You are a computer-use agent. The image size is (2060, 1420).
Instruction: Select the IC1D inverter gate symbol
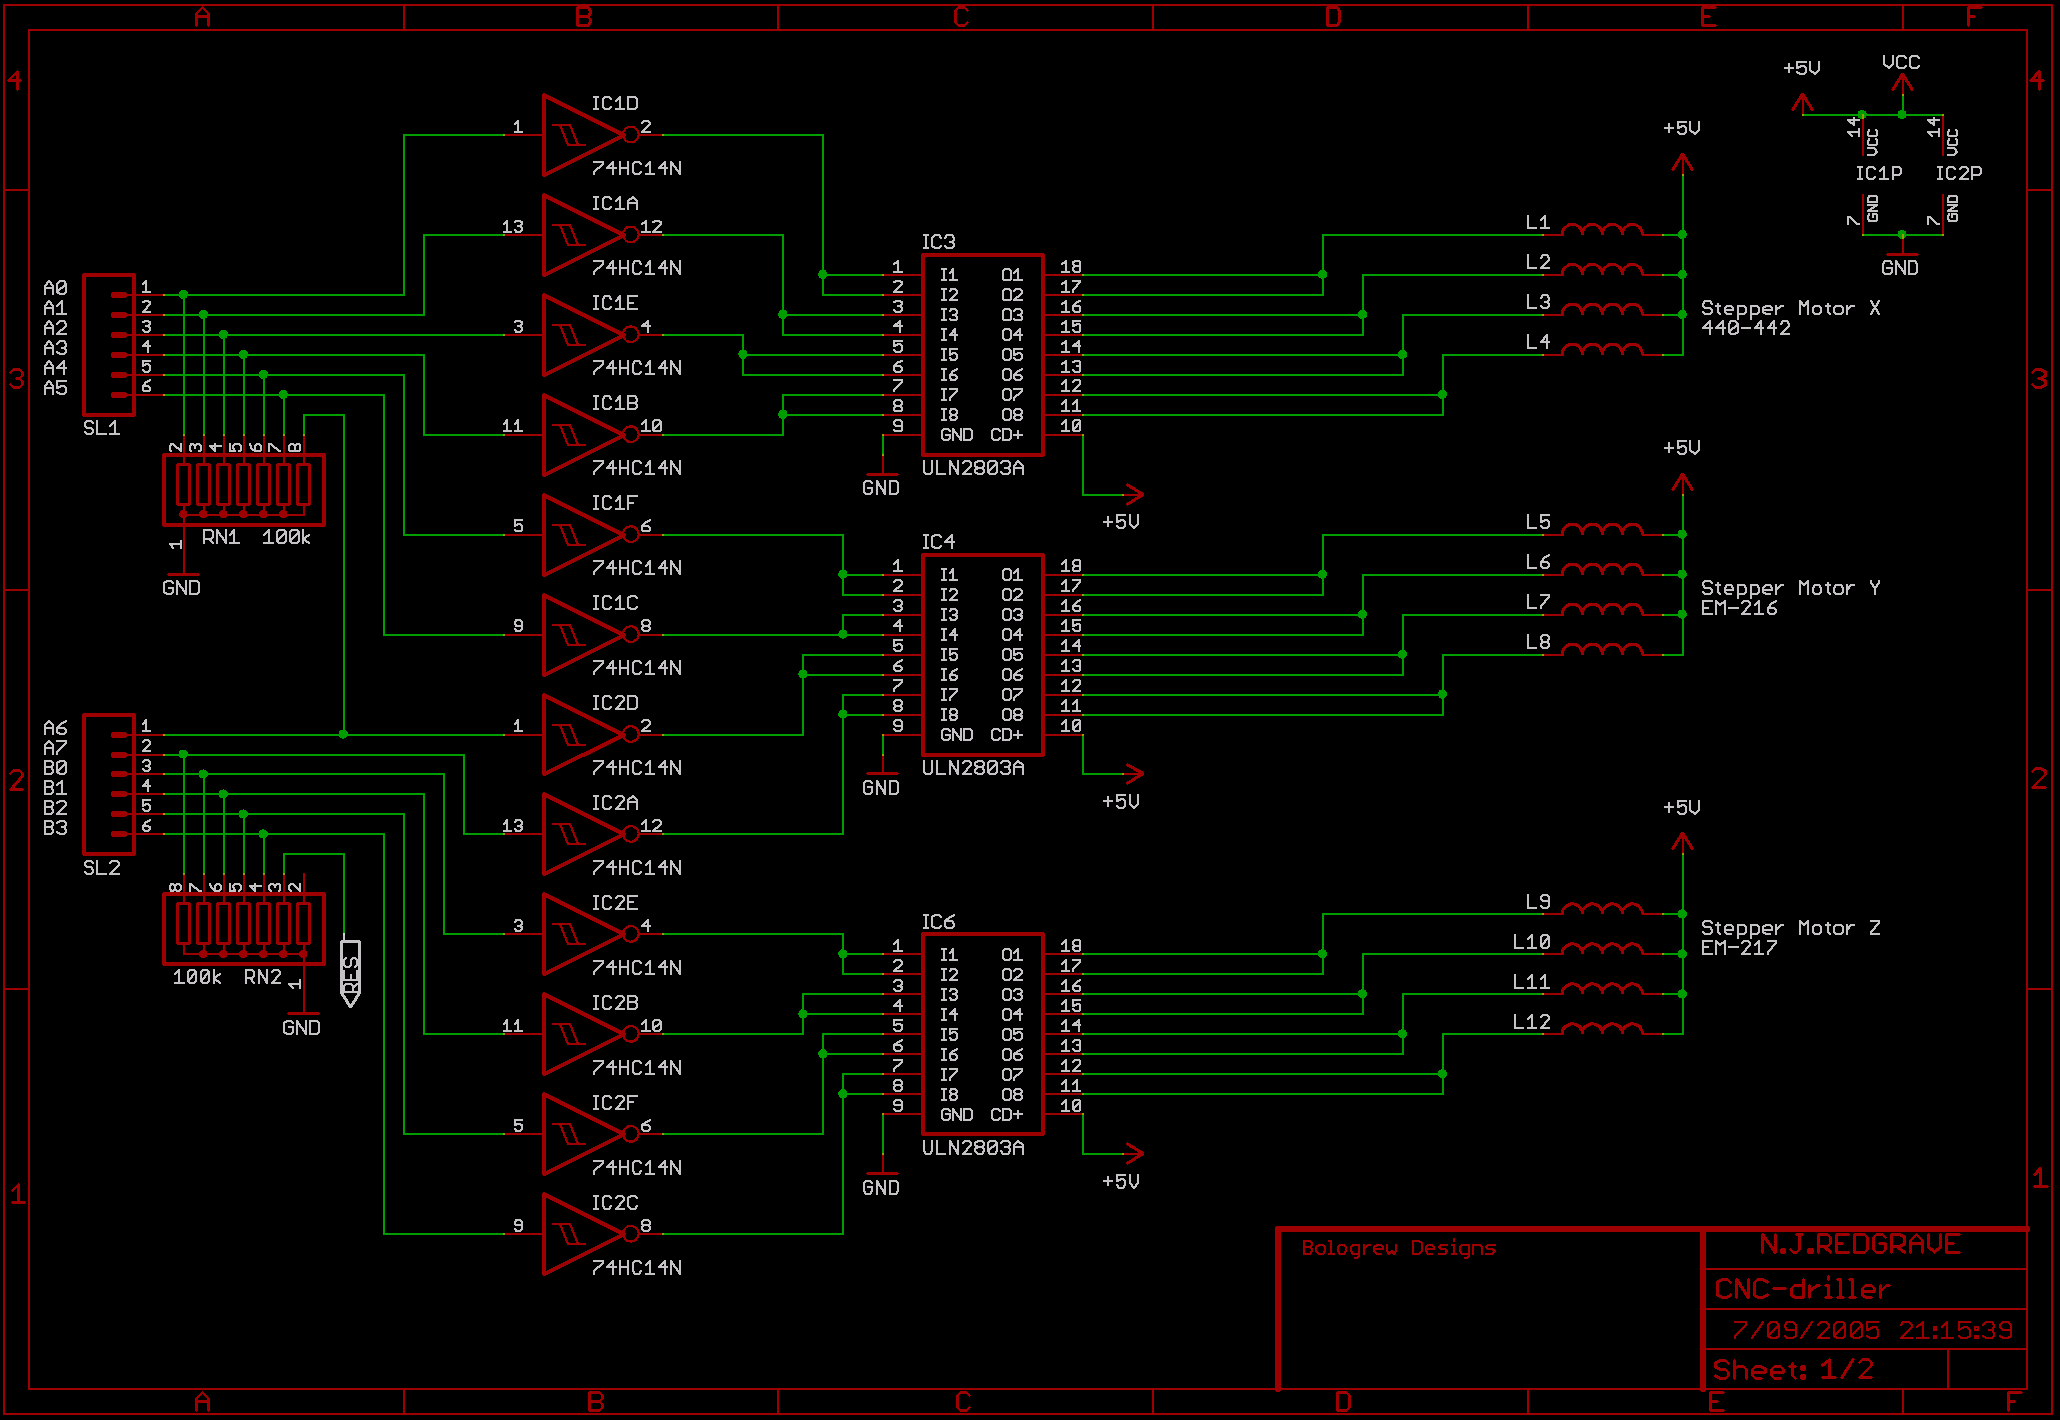[x=590, y=135]
